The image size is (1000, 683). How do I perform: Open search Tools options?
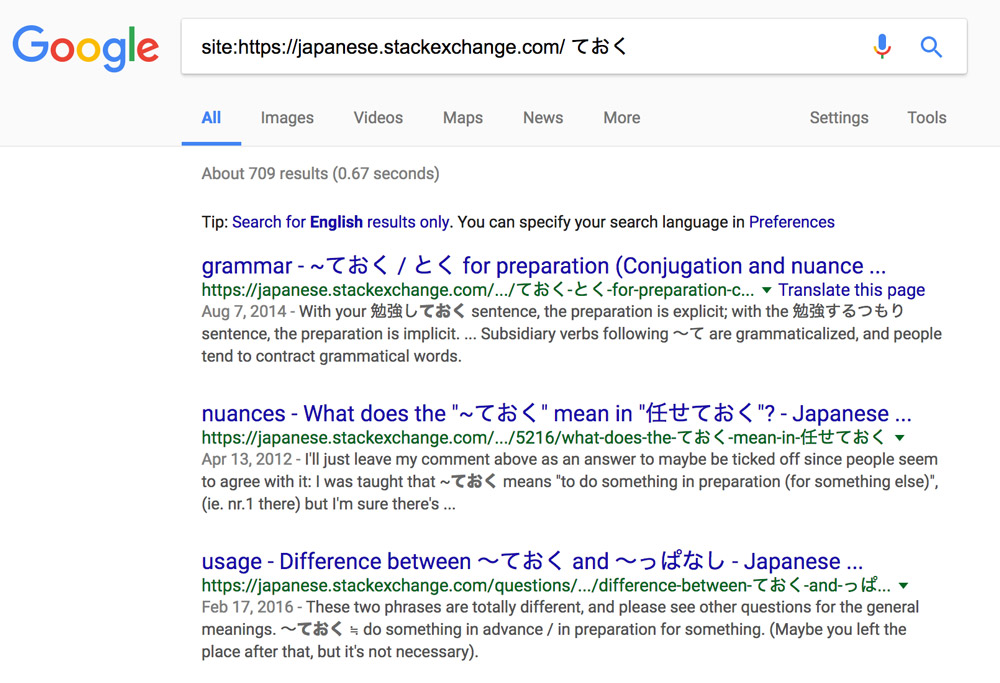(x=927, y=118)
